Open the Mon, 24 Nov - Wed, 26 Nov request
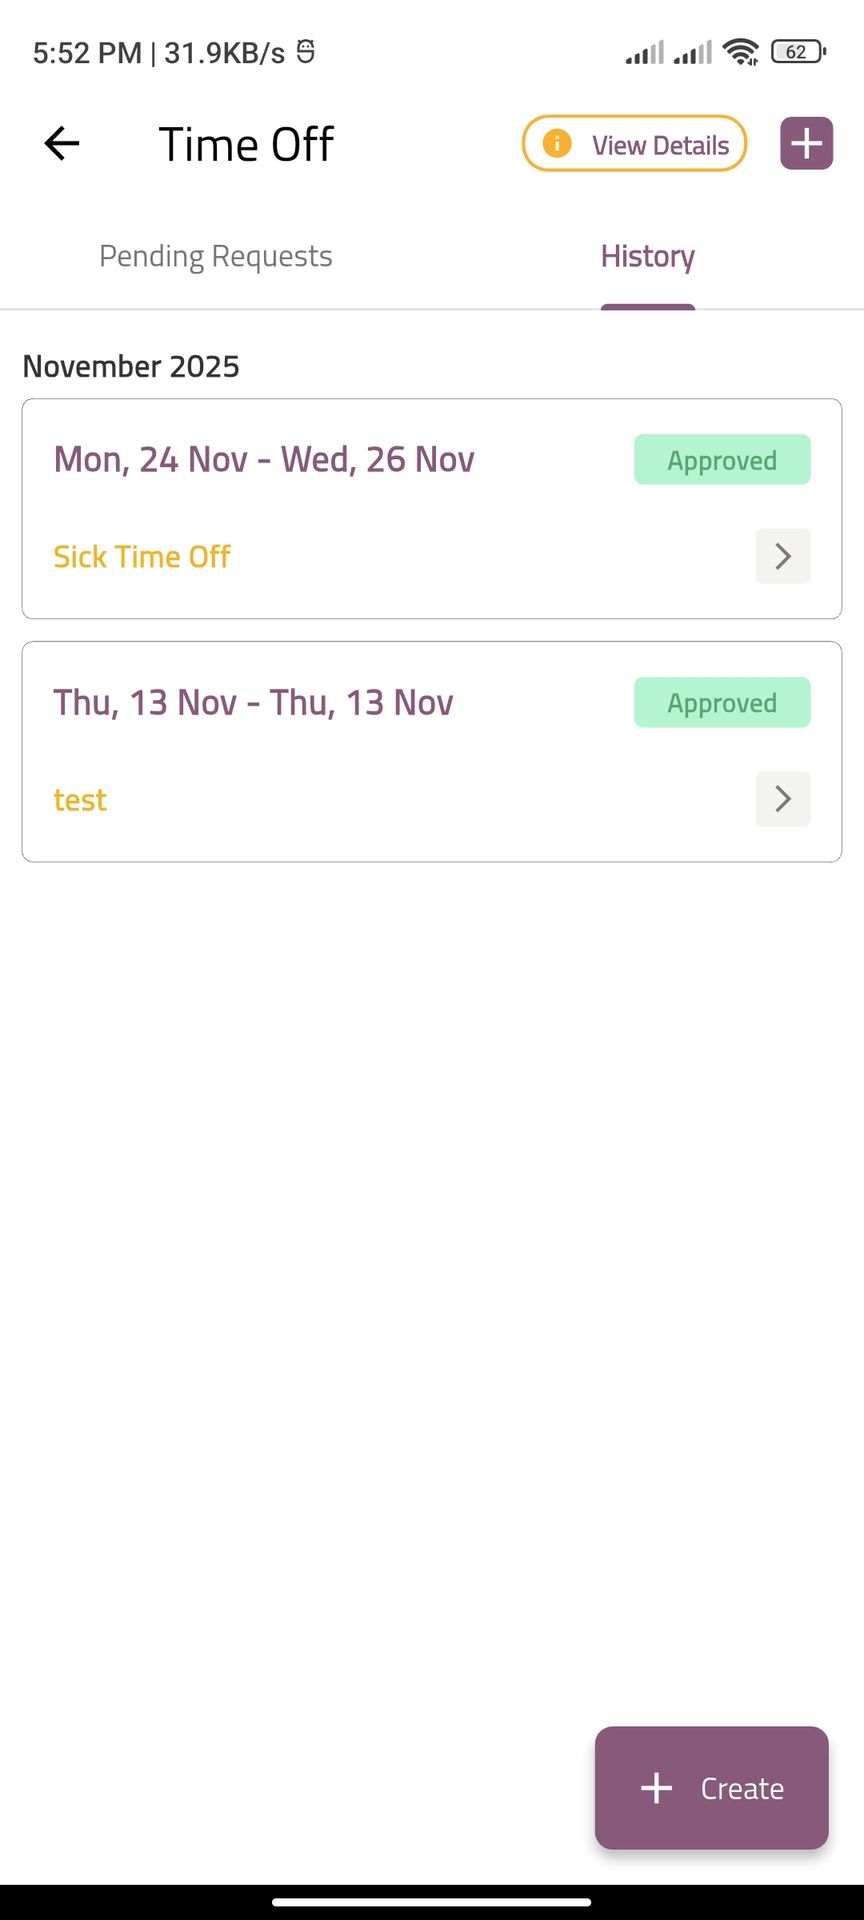This screenshot has height=1920, width=864. 264,460
